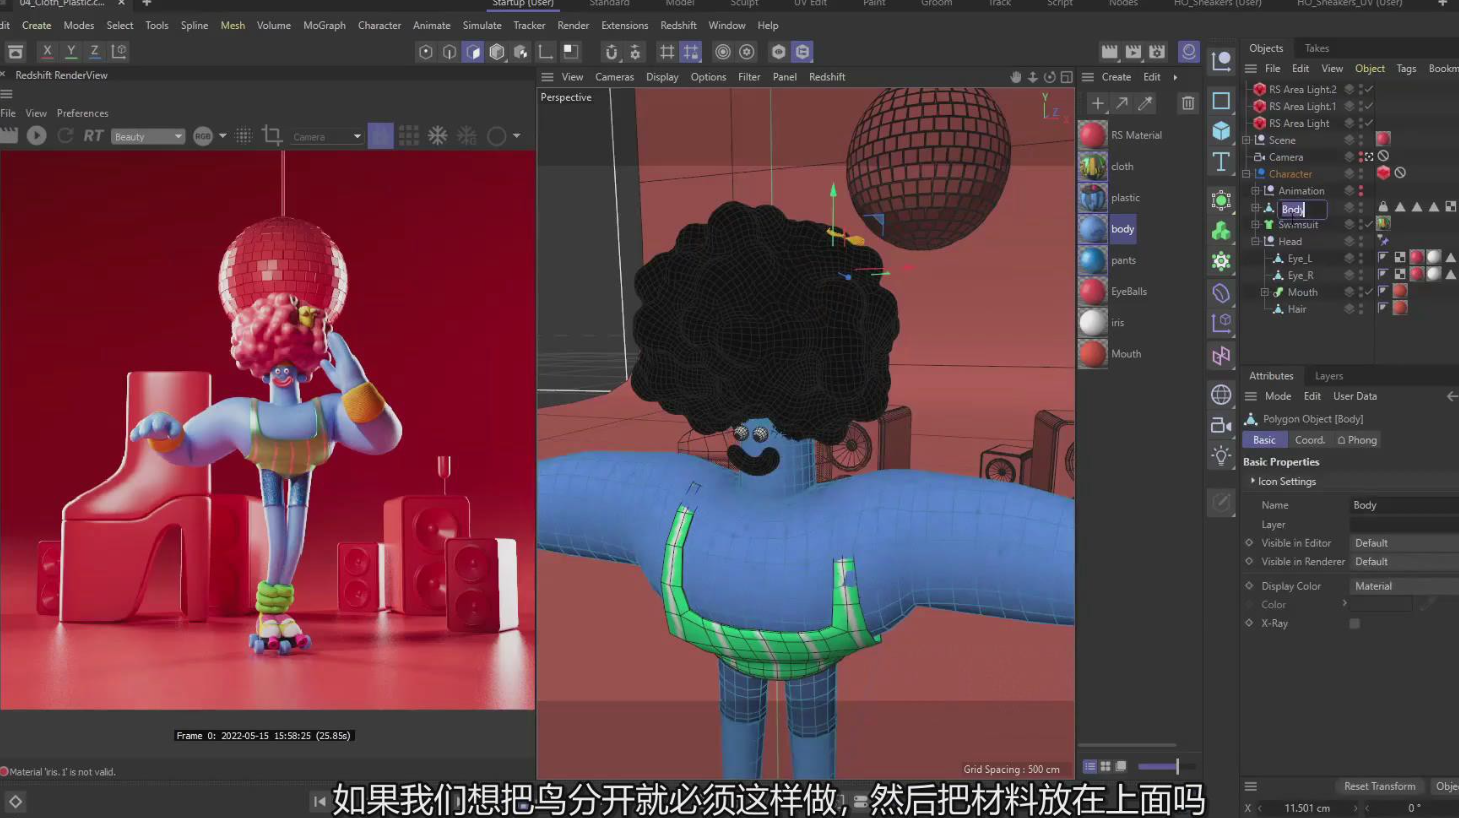Select the Cube primitive tool
The image size is (1459, 818).
(1221, 131)
